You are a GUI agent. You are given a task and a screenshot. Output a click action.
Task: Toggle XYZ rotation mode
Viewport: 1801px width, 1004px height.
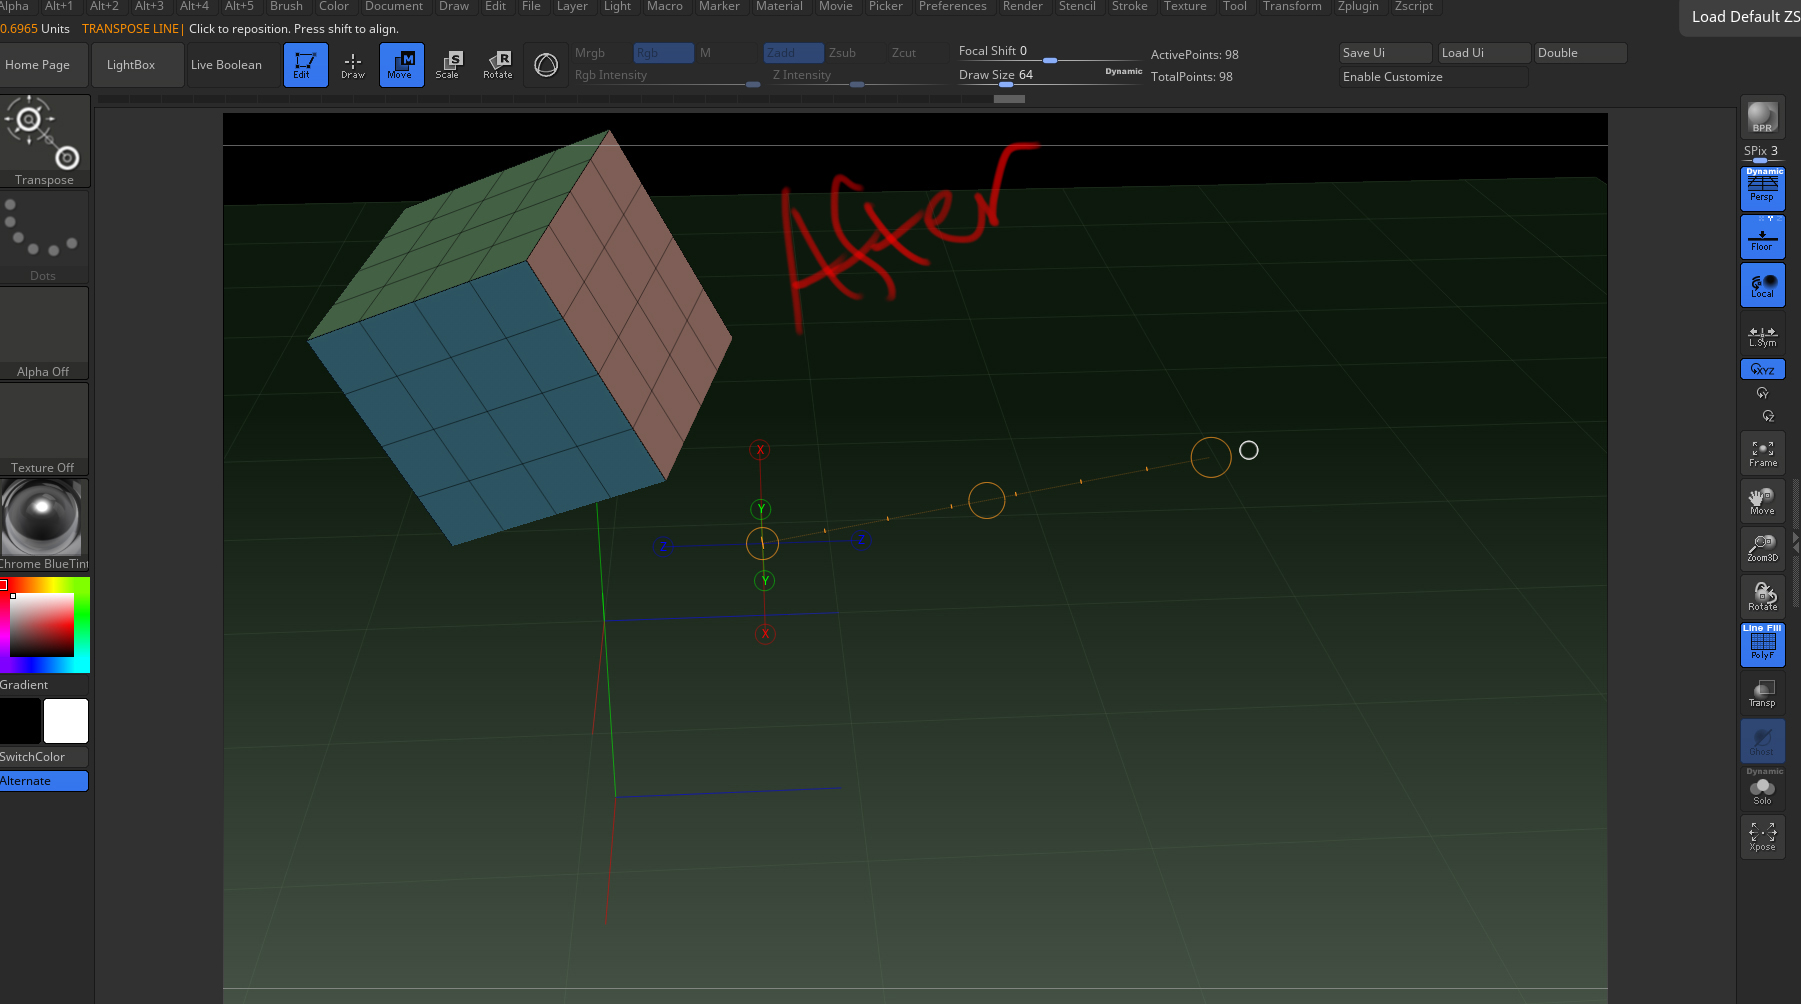point(1762,369)
